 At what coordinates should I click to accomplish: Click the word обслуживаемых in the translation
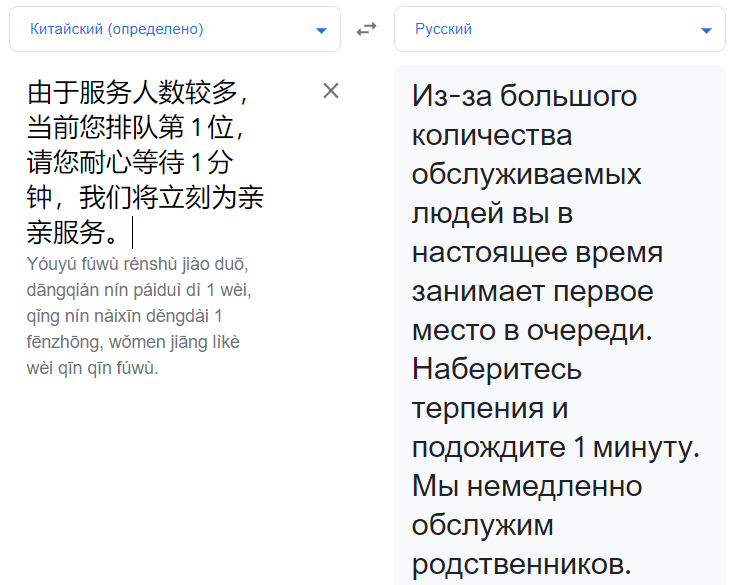526,174
